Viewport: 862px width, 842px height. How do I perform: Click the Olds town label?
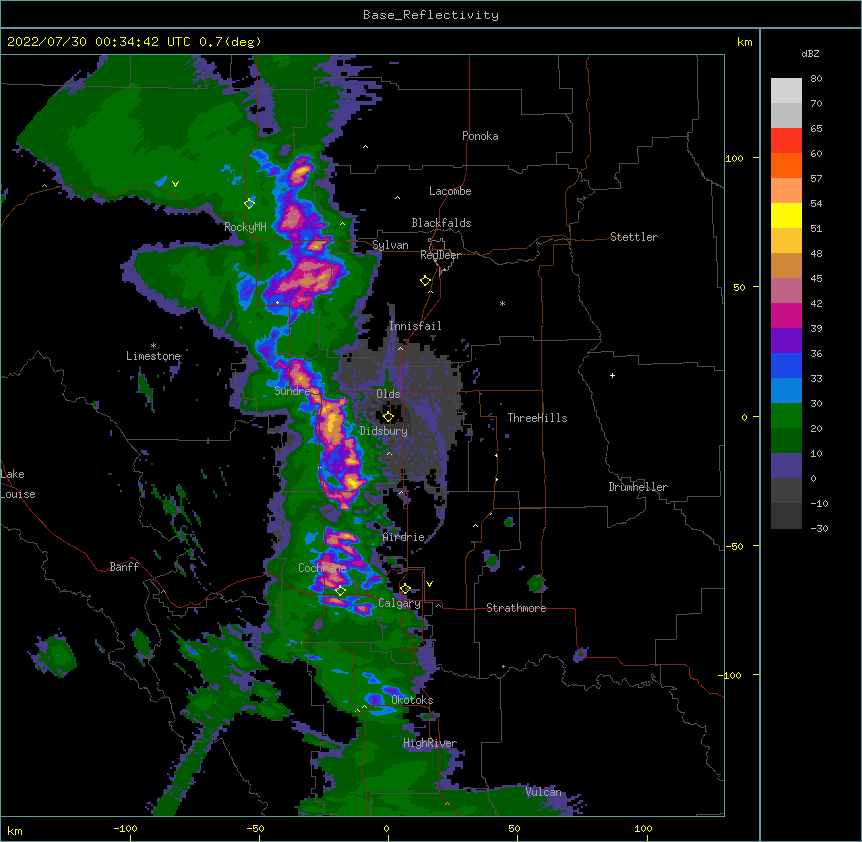(x=388, y=394)
